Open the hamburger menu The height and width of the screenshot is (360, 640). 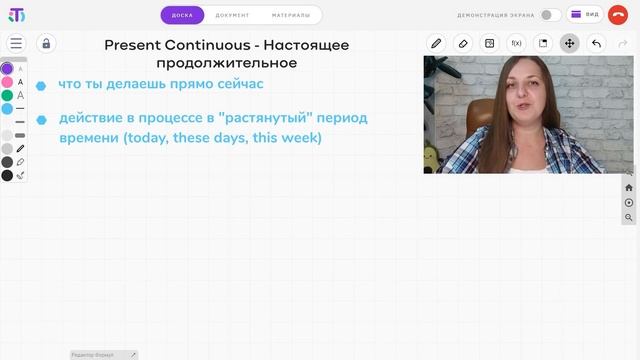click(x=16, y=43)
